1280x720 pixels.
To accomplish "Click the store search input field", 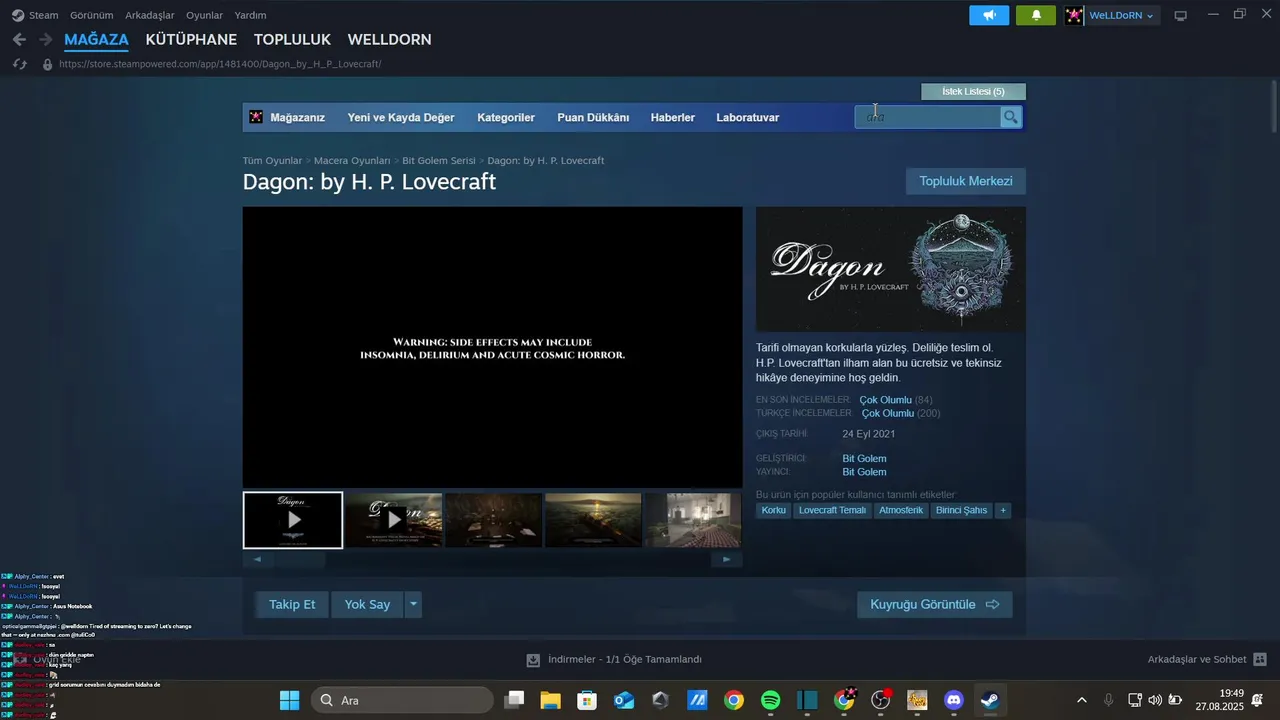I will tap(928, 117).
